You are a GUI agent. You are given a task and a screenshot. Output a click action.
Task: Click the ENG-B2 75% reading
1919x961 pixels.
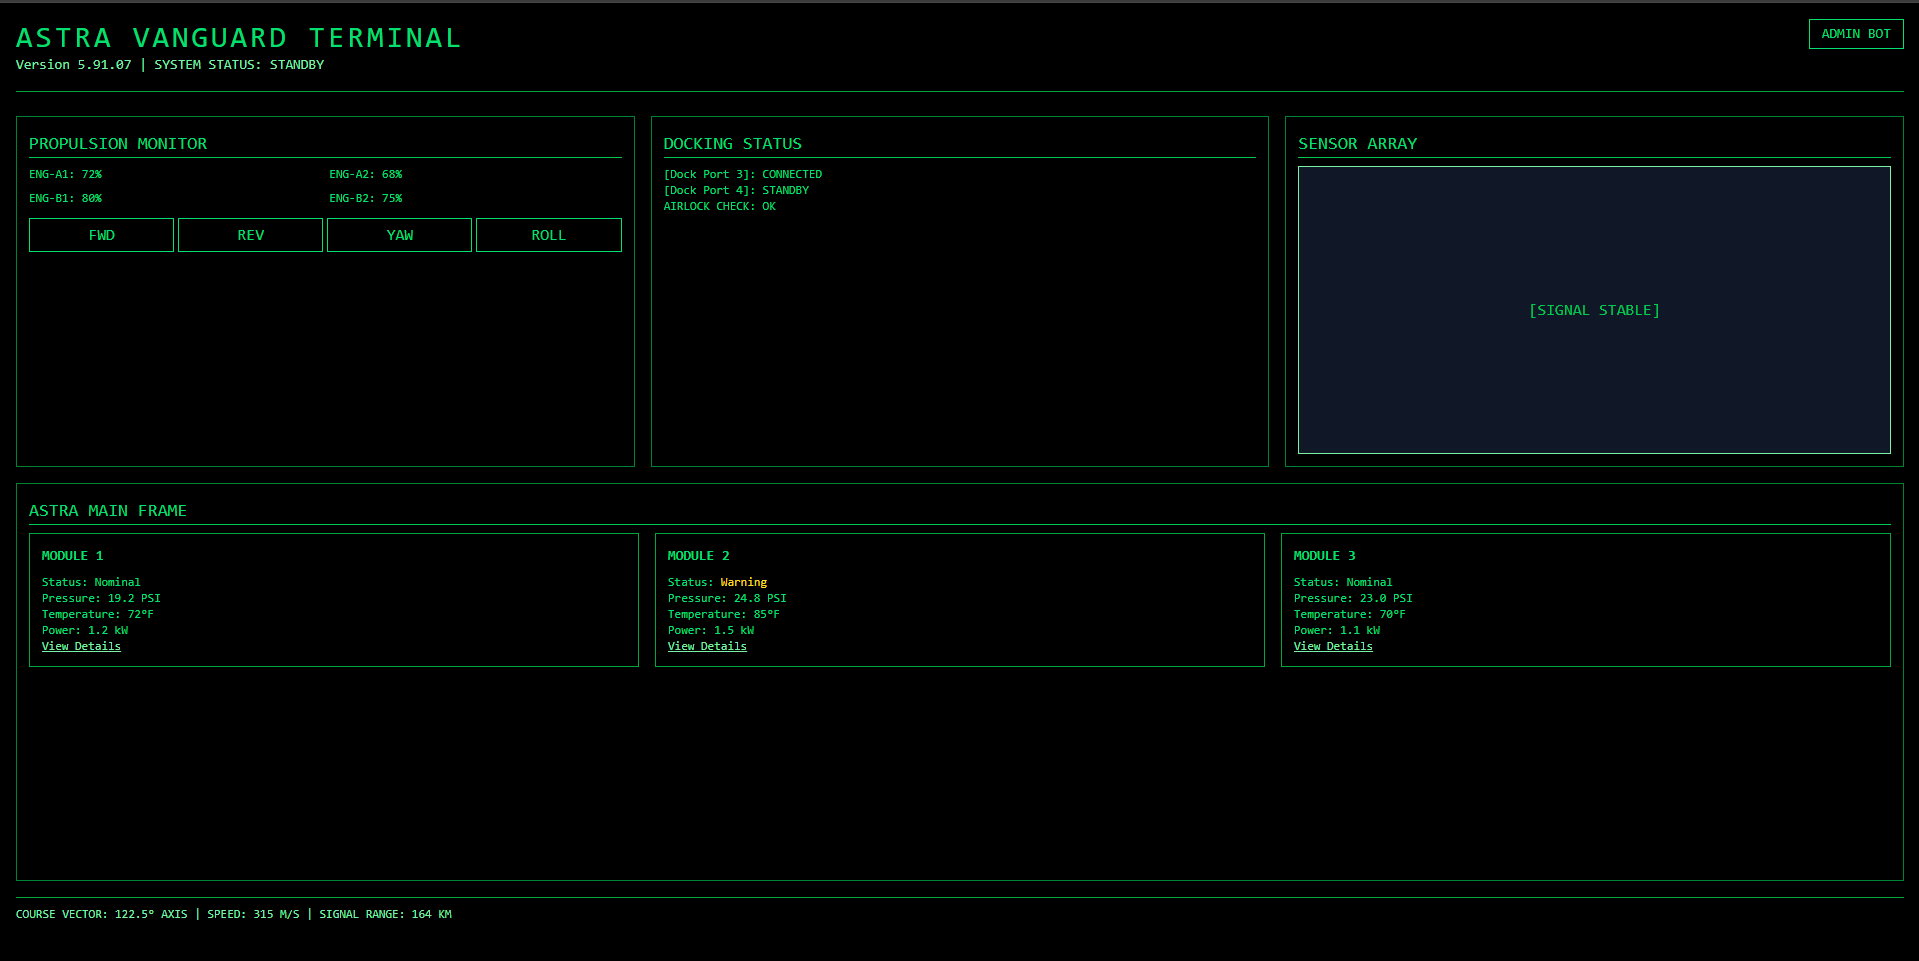click(x=366, y=198)
